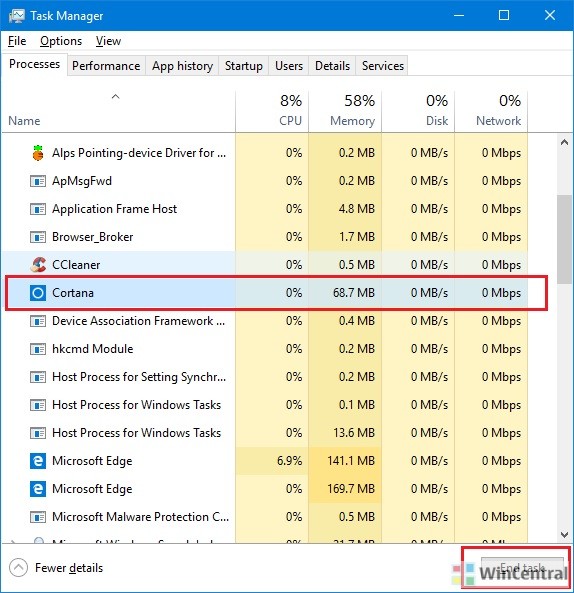The height and width of the screenshot is (593, 574).
Task: Select Microsoft Malware Protection C... row
Action: coord(265,517)
